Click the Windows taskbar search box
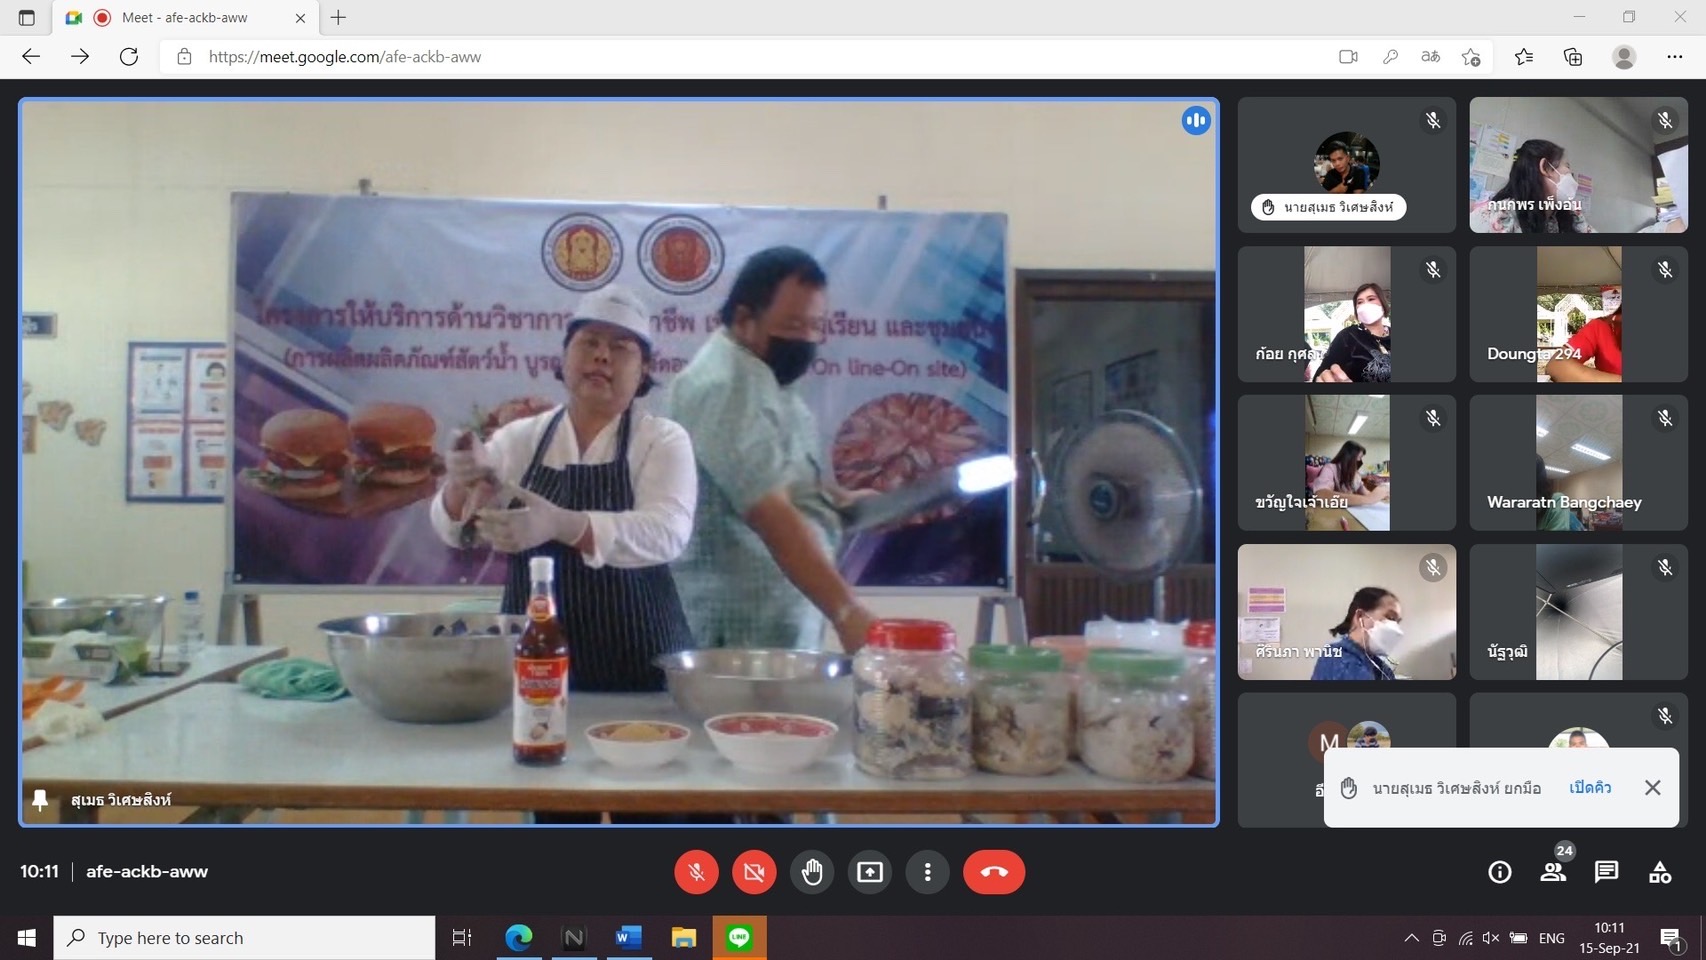 pyautogui.click(x=245, y=938)
